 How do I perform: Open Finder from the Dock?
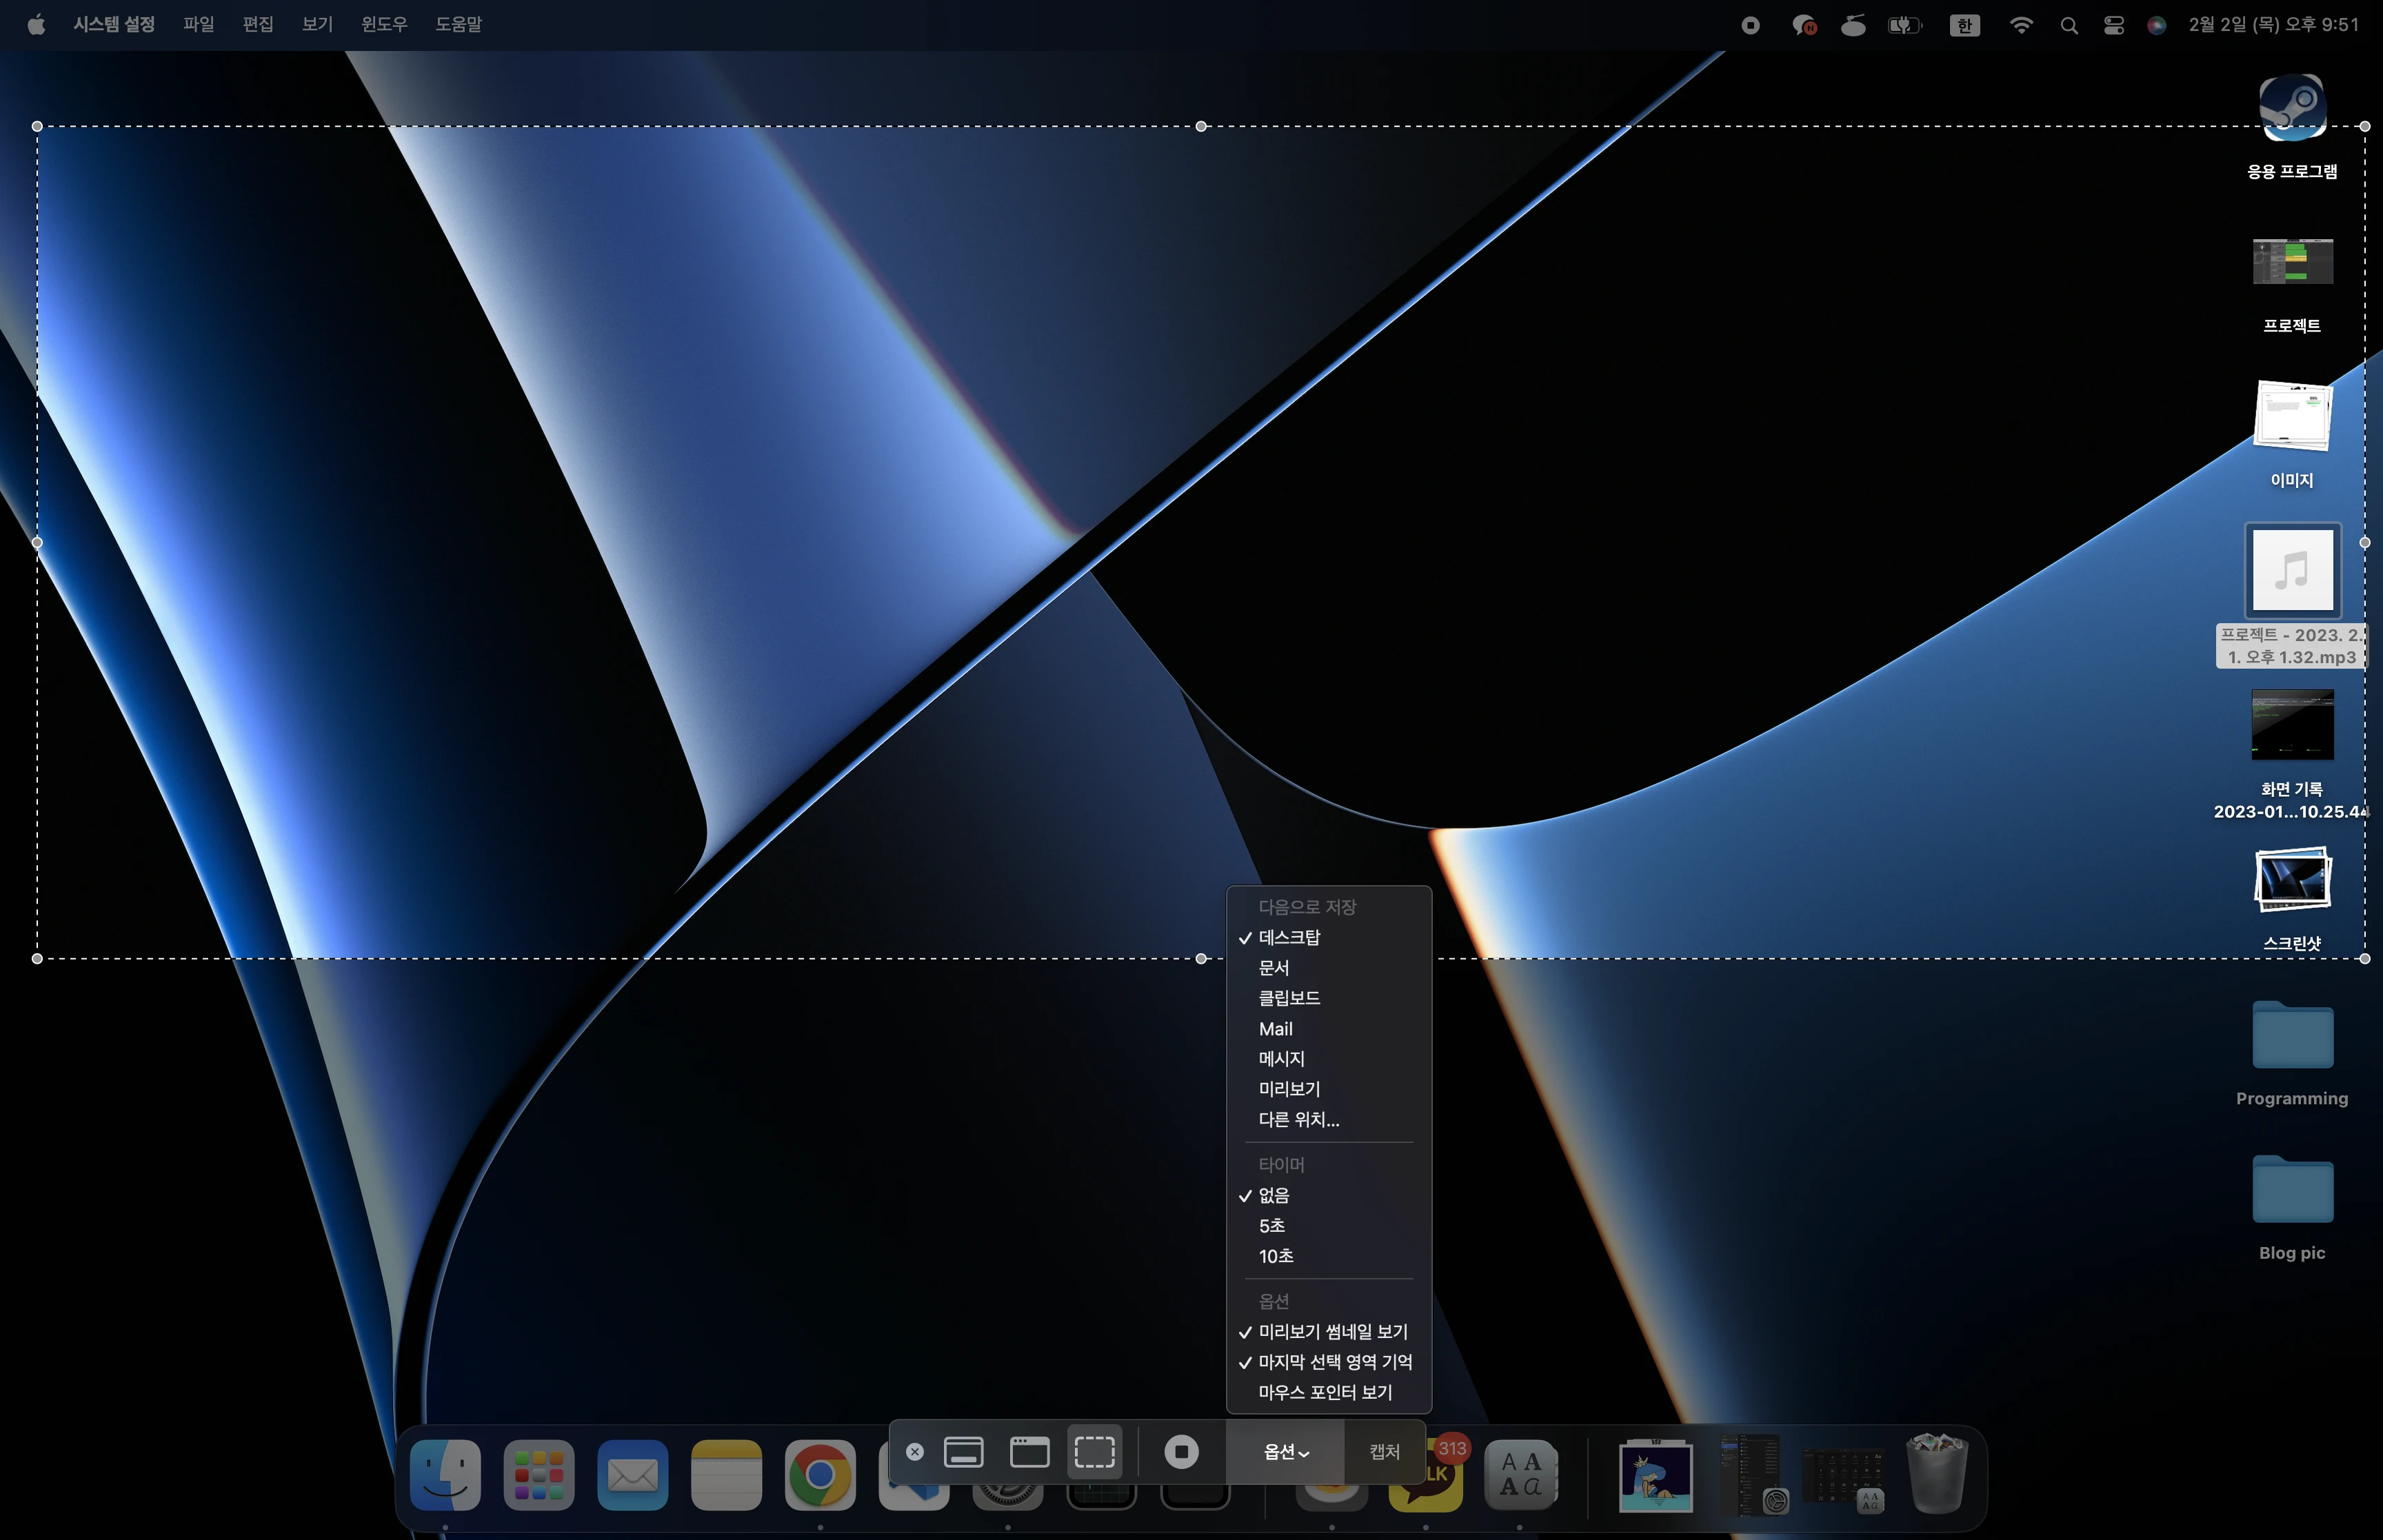[445, 1474]
